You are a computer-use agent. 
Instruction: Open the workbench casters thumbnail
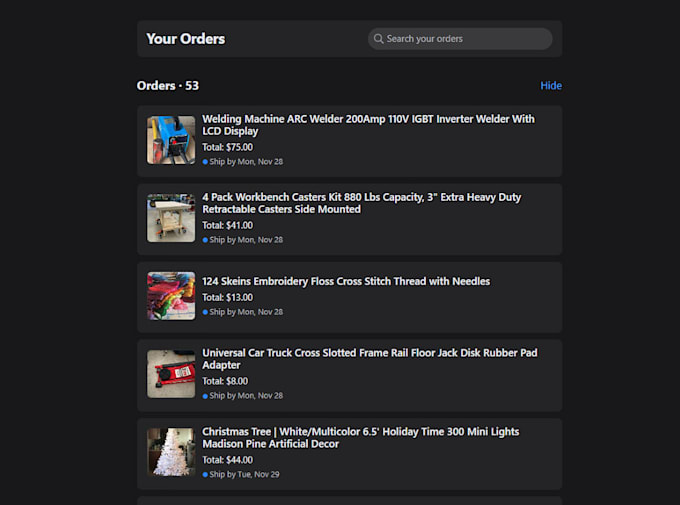pos(171,218)
